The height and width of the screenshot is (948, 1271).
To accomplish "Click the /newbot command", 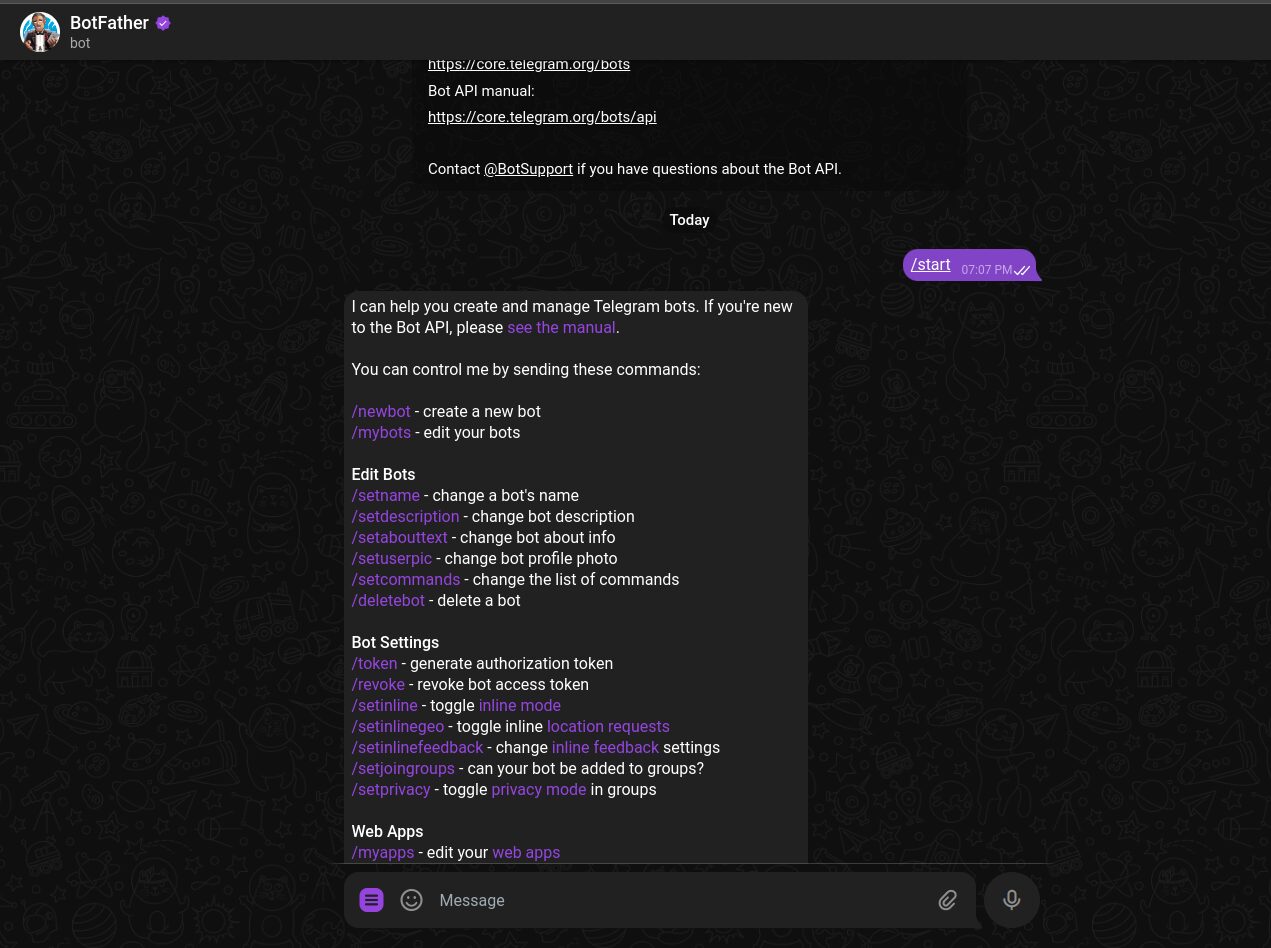I will (381, 411).
